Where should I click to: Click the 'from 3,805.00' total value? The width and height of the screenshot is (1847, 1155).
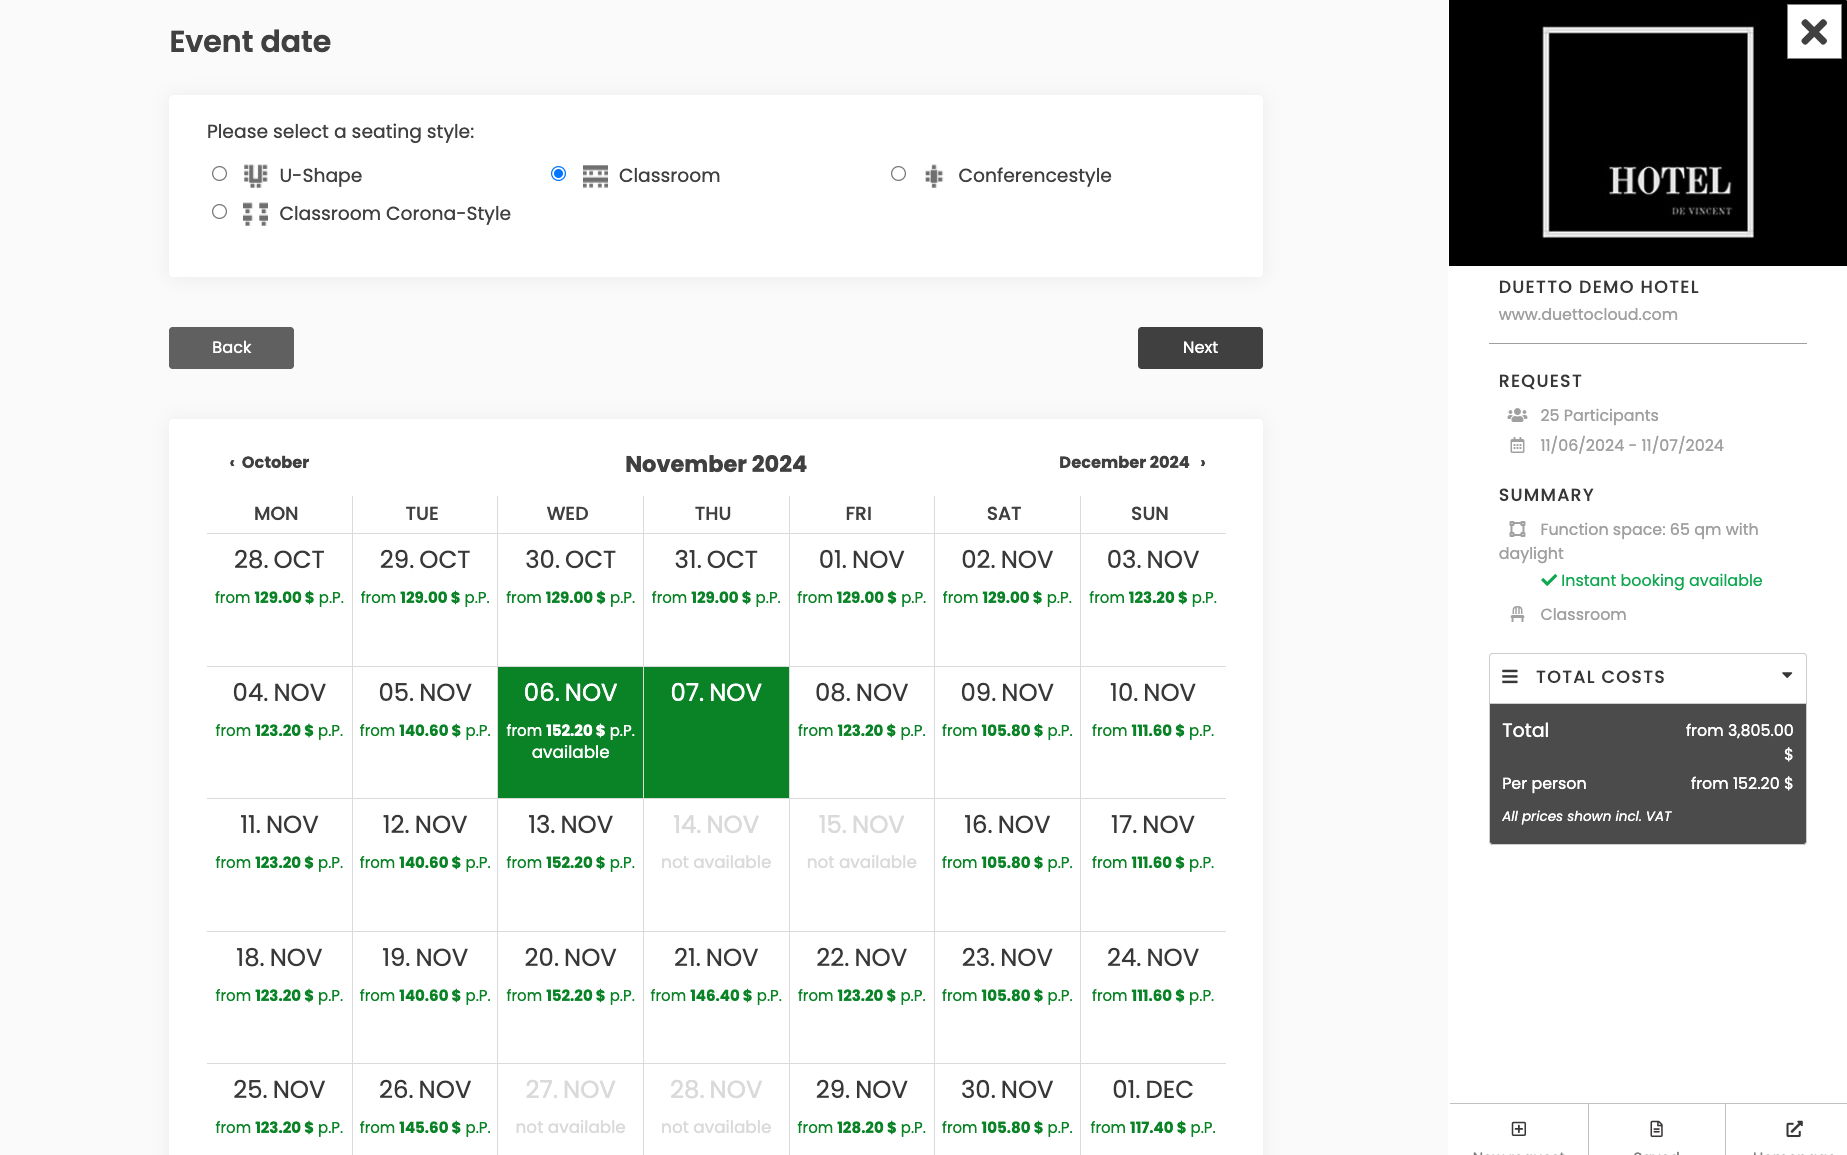[1739, 741]
